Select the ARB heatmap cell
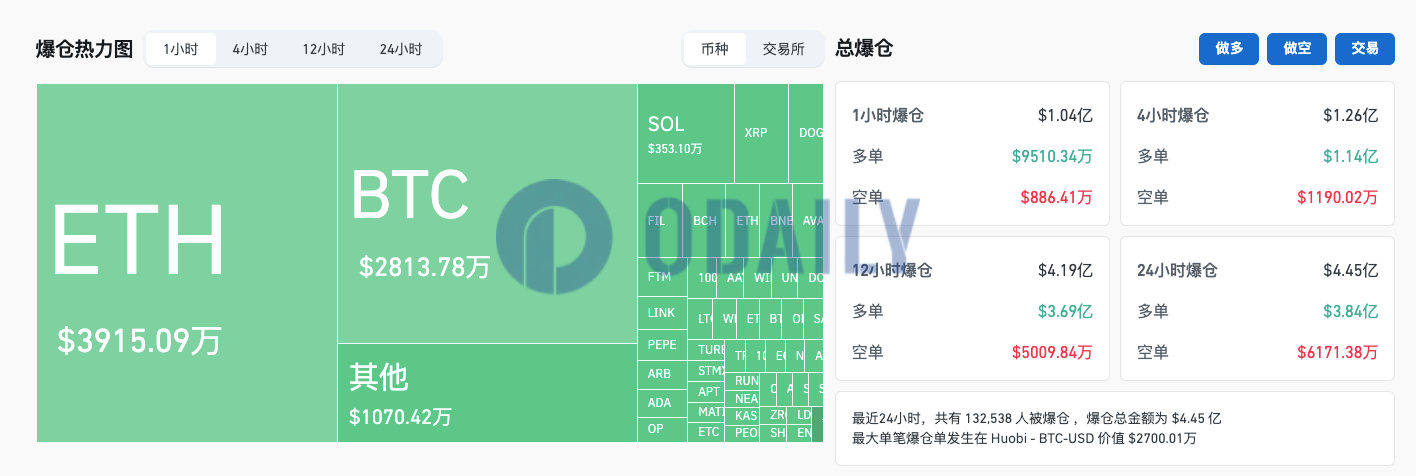This screenshot has width=1416, height=476. click(x=662, y=374)
